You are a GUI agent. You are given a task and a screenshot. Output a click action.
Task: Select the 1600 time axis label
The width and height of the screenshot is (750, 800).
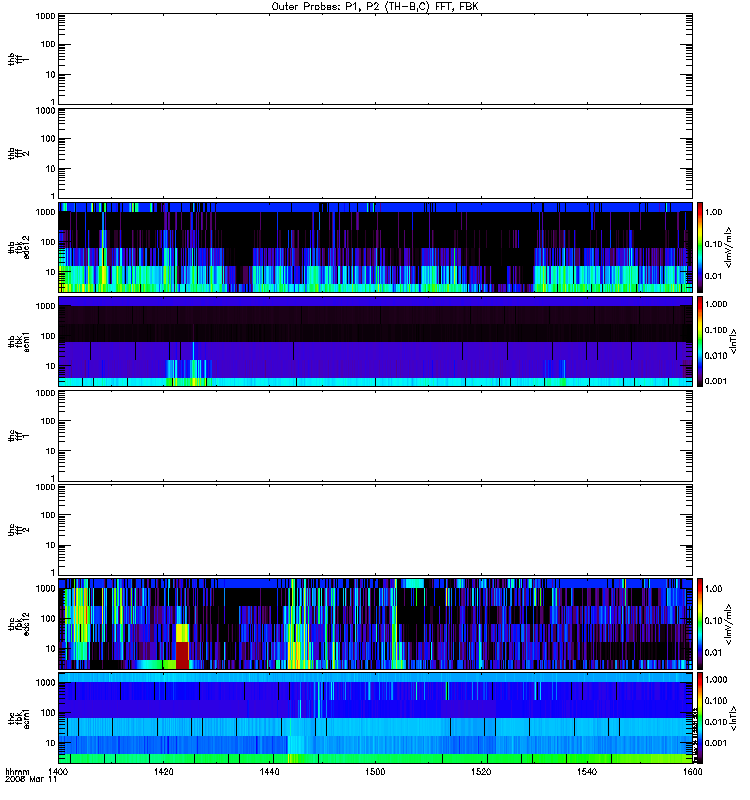(x=692, y=771)
